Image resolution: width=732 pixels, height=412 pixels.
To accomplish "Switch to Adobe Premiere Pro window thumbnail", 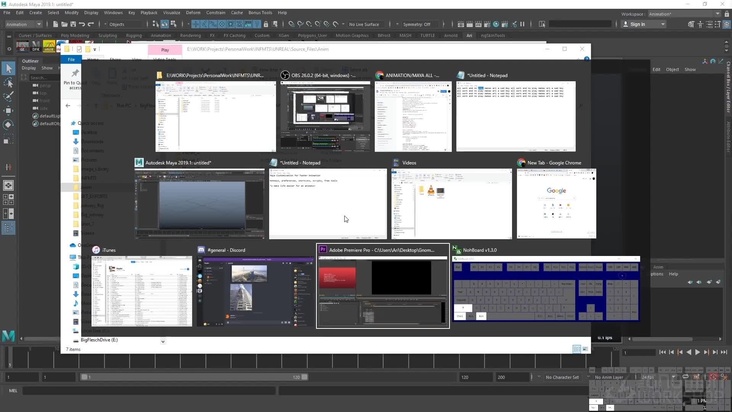I will tap(382, 292).
